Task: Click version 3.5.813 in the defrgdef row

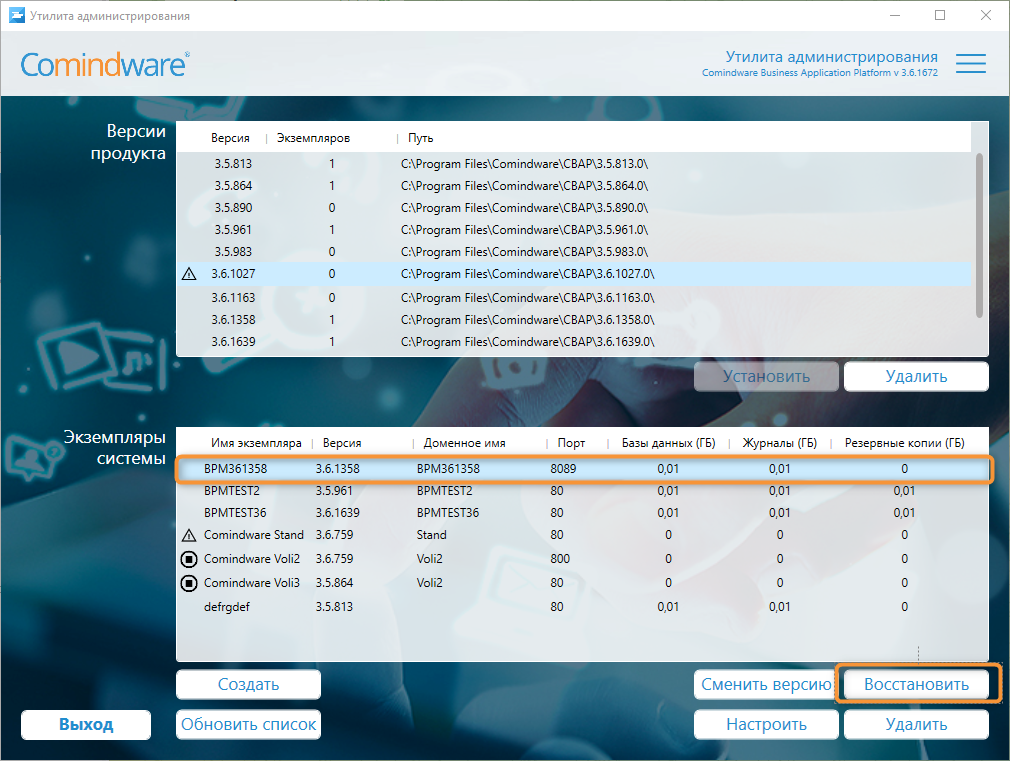Action: pos(334,606)
